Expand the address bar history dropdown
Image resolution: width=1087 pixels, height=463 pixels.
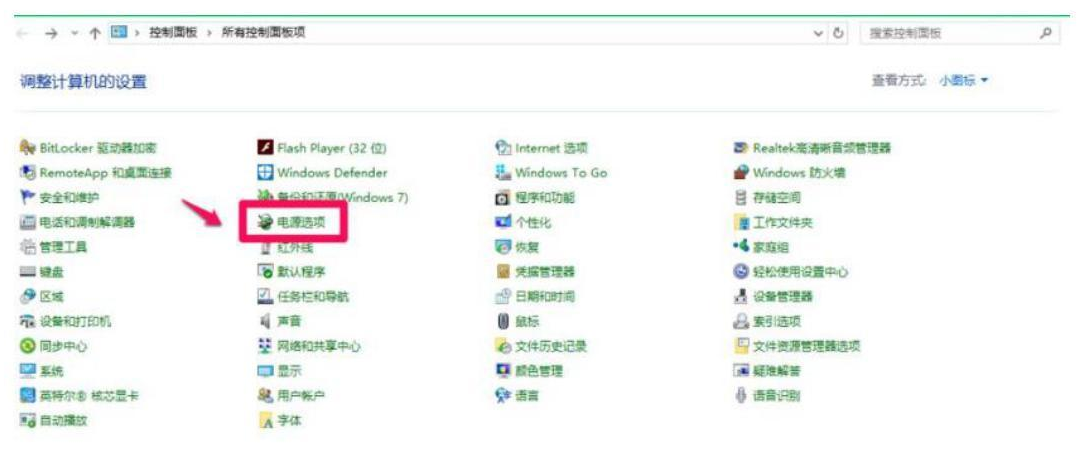[819, 33]
